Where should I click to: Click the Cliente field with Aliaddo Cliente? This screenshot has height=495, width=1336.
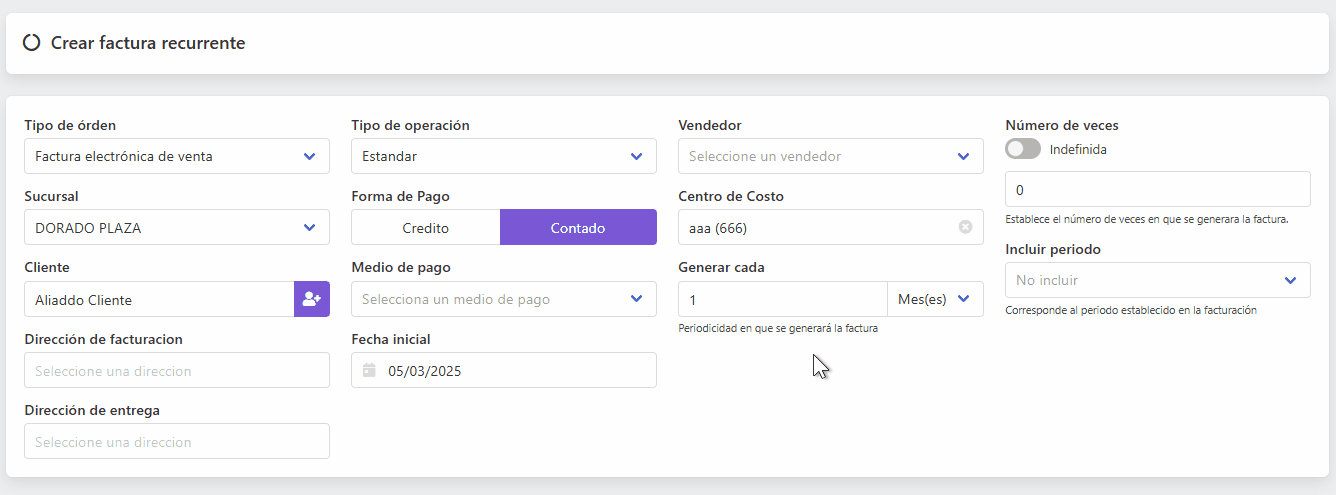pyautogui.click(x=159, y=299)
